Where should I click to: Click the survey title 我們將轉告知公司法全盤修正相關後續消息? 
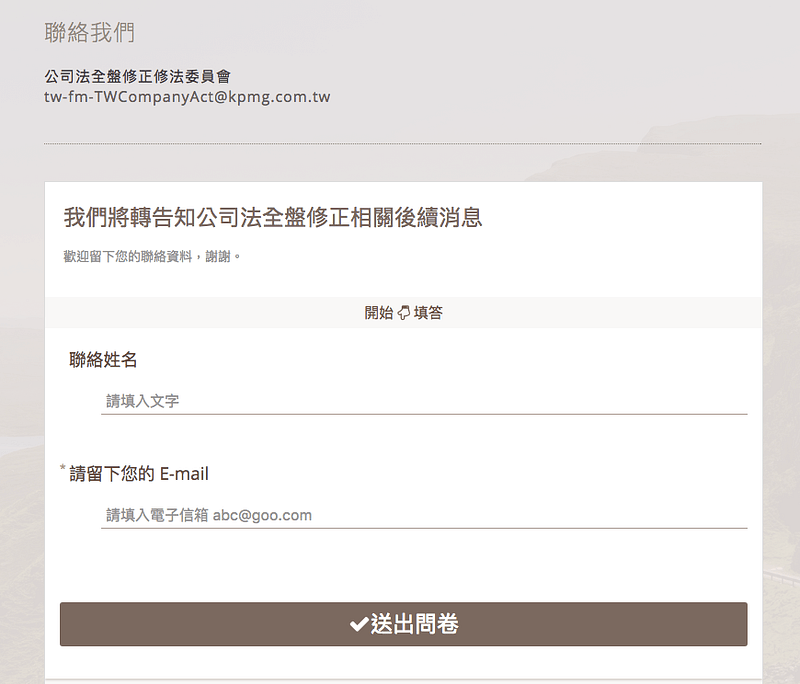coord(273,217)
